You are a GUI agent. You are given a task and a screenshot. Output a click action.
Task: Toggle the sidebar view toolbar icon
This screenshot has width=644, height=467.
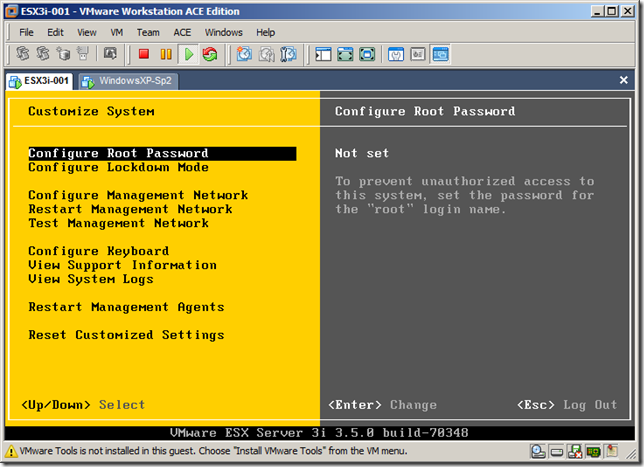coord(323,54)
